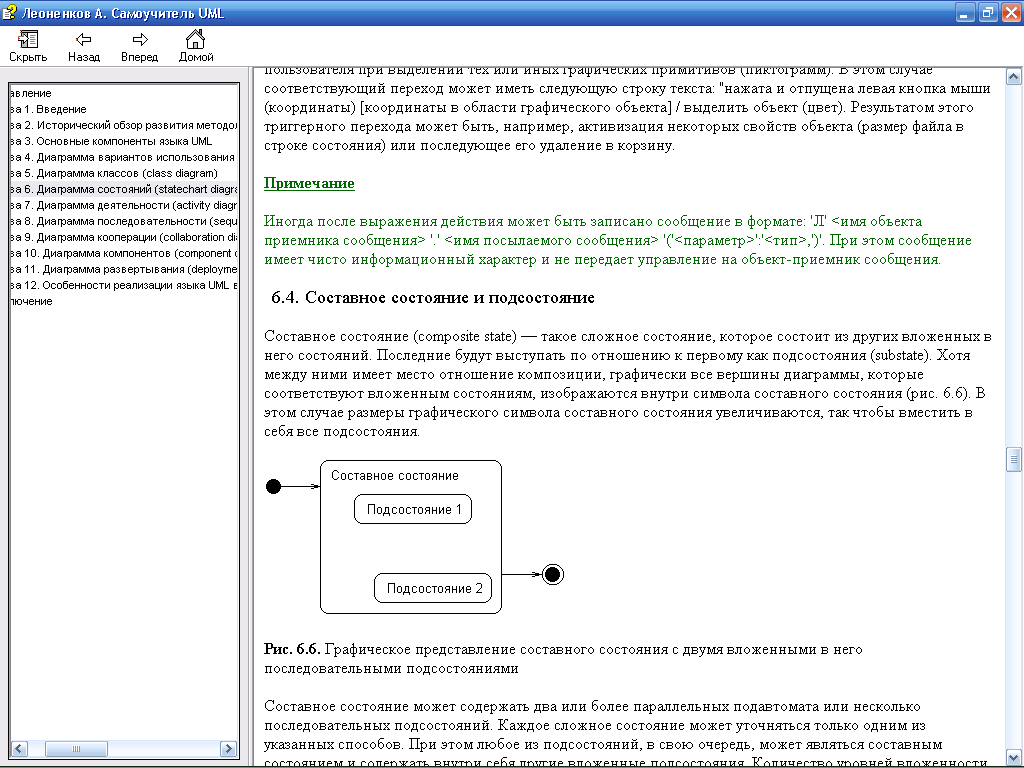Select chapter 6 Диаграмма состояний (statechart)

point(124,189)
